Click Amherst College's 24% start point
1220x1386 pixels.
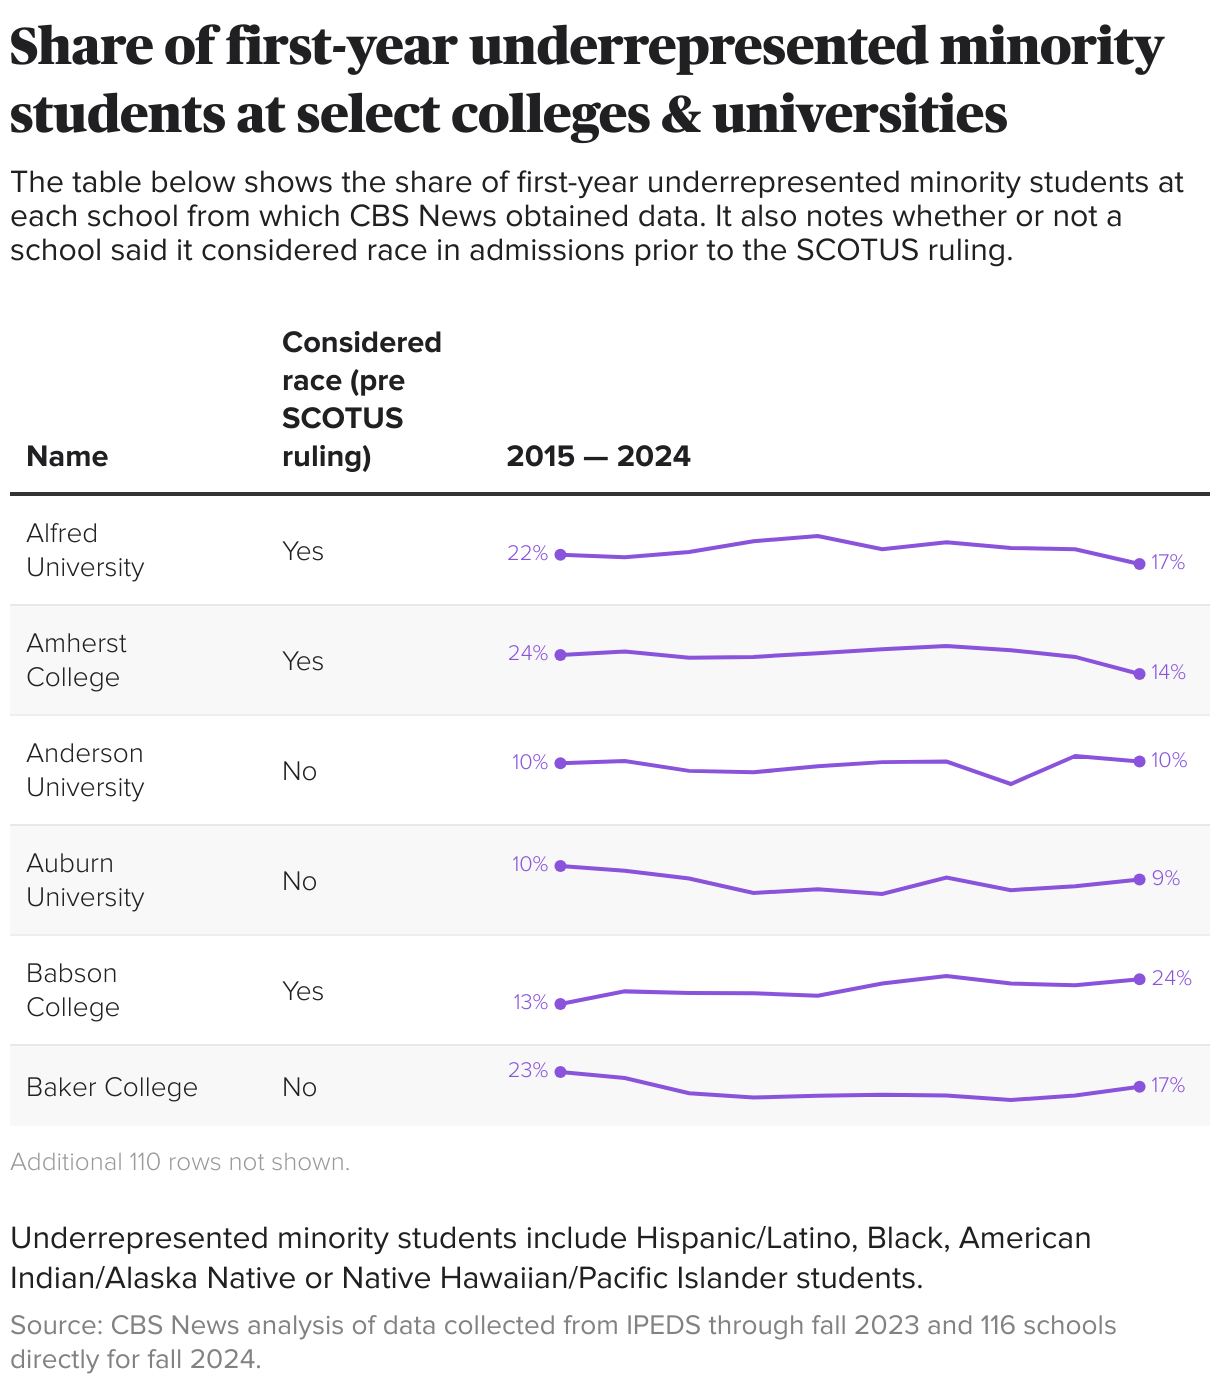[560, 655]
